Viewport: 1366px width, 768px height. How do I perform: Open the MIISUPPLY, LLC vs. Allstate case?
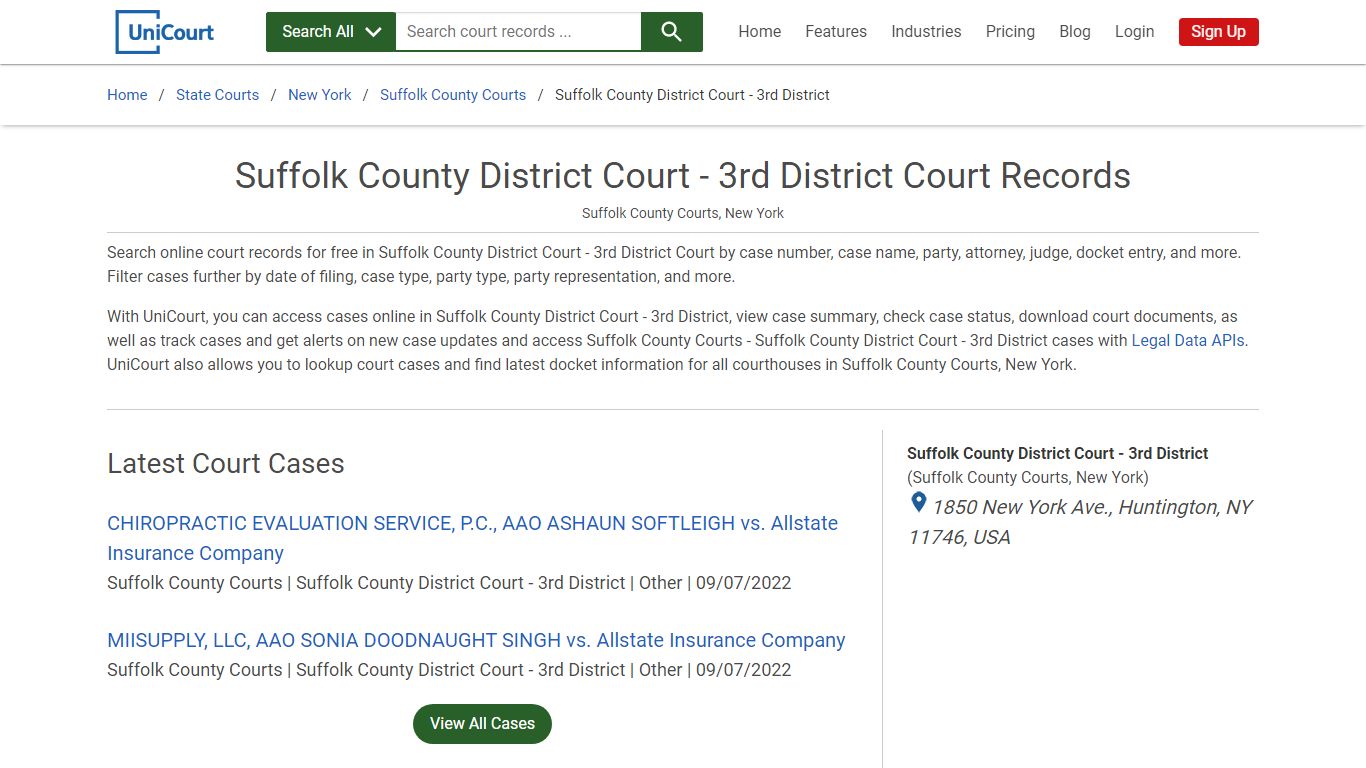(x=476, y=640)
